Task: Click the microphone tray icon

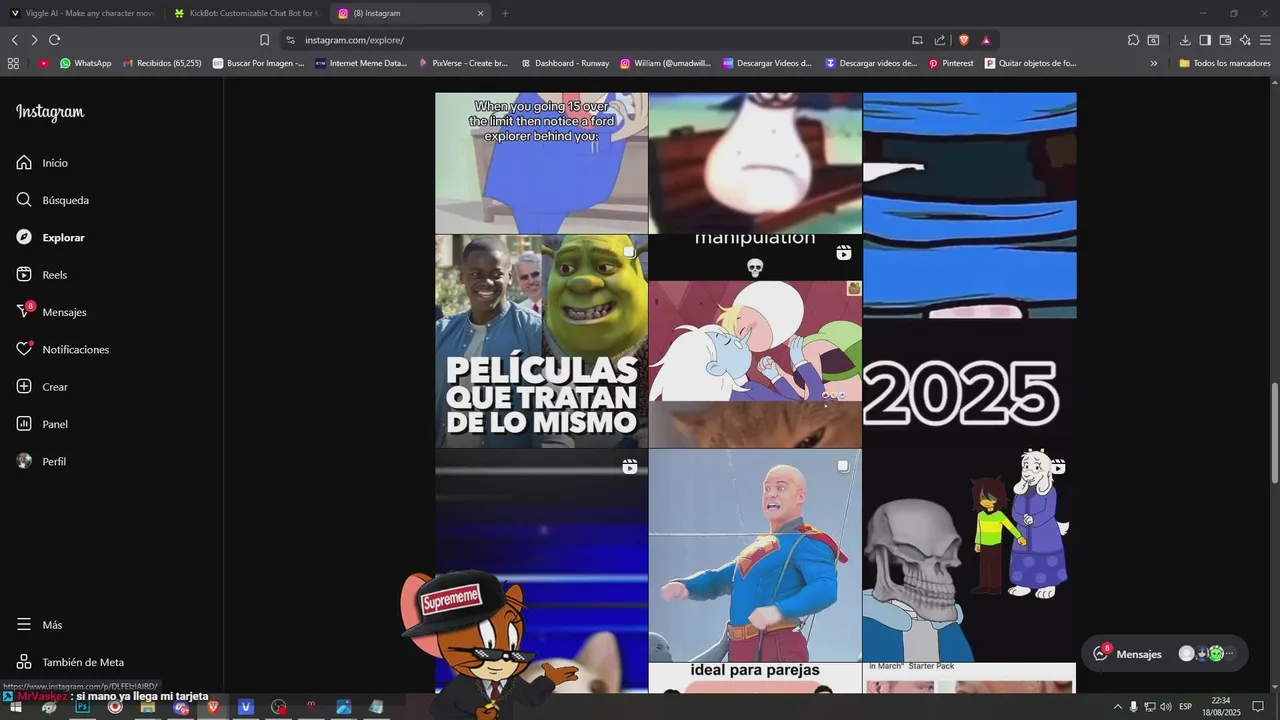Action: click(x=1133, y=707)
